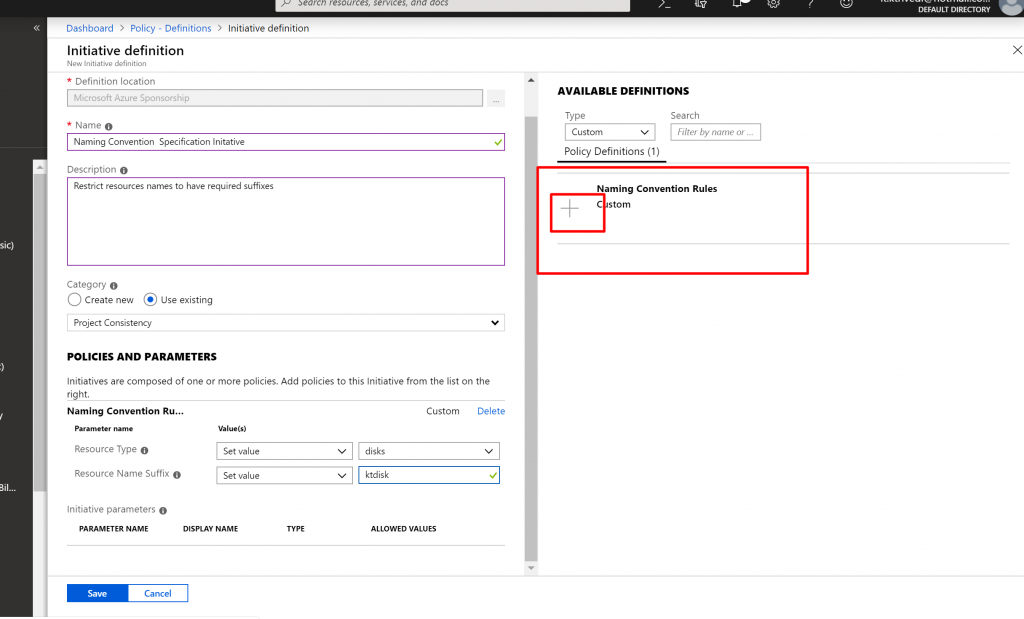Add the Naming Convention Rules policy with plus icon
Image resolution: width=1024 pixels, height=619 pixels.
pyautogui.click(x=569, y=208)
